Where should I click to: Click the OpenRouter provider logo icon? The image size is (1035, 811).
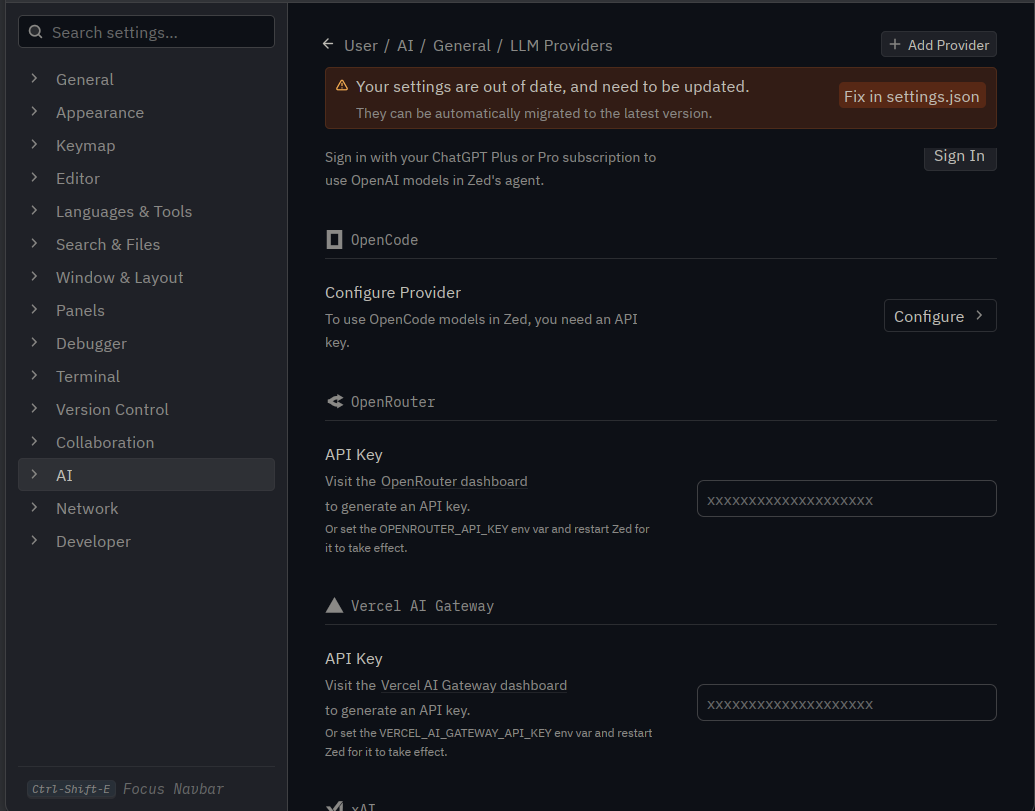tap(335, 401)
